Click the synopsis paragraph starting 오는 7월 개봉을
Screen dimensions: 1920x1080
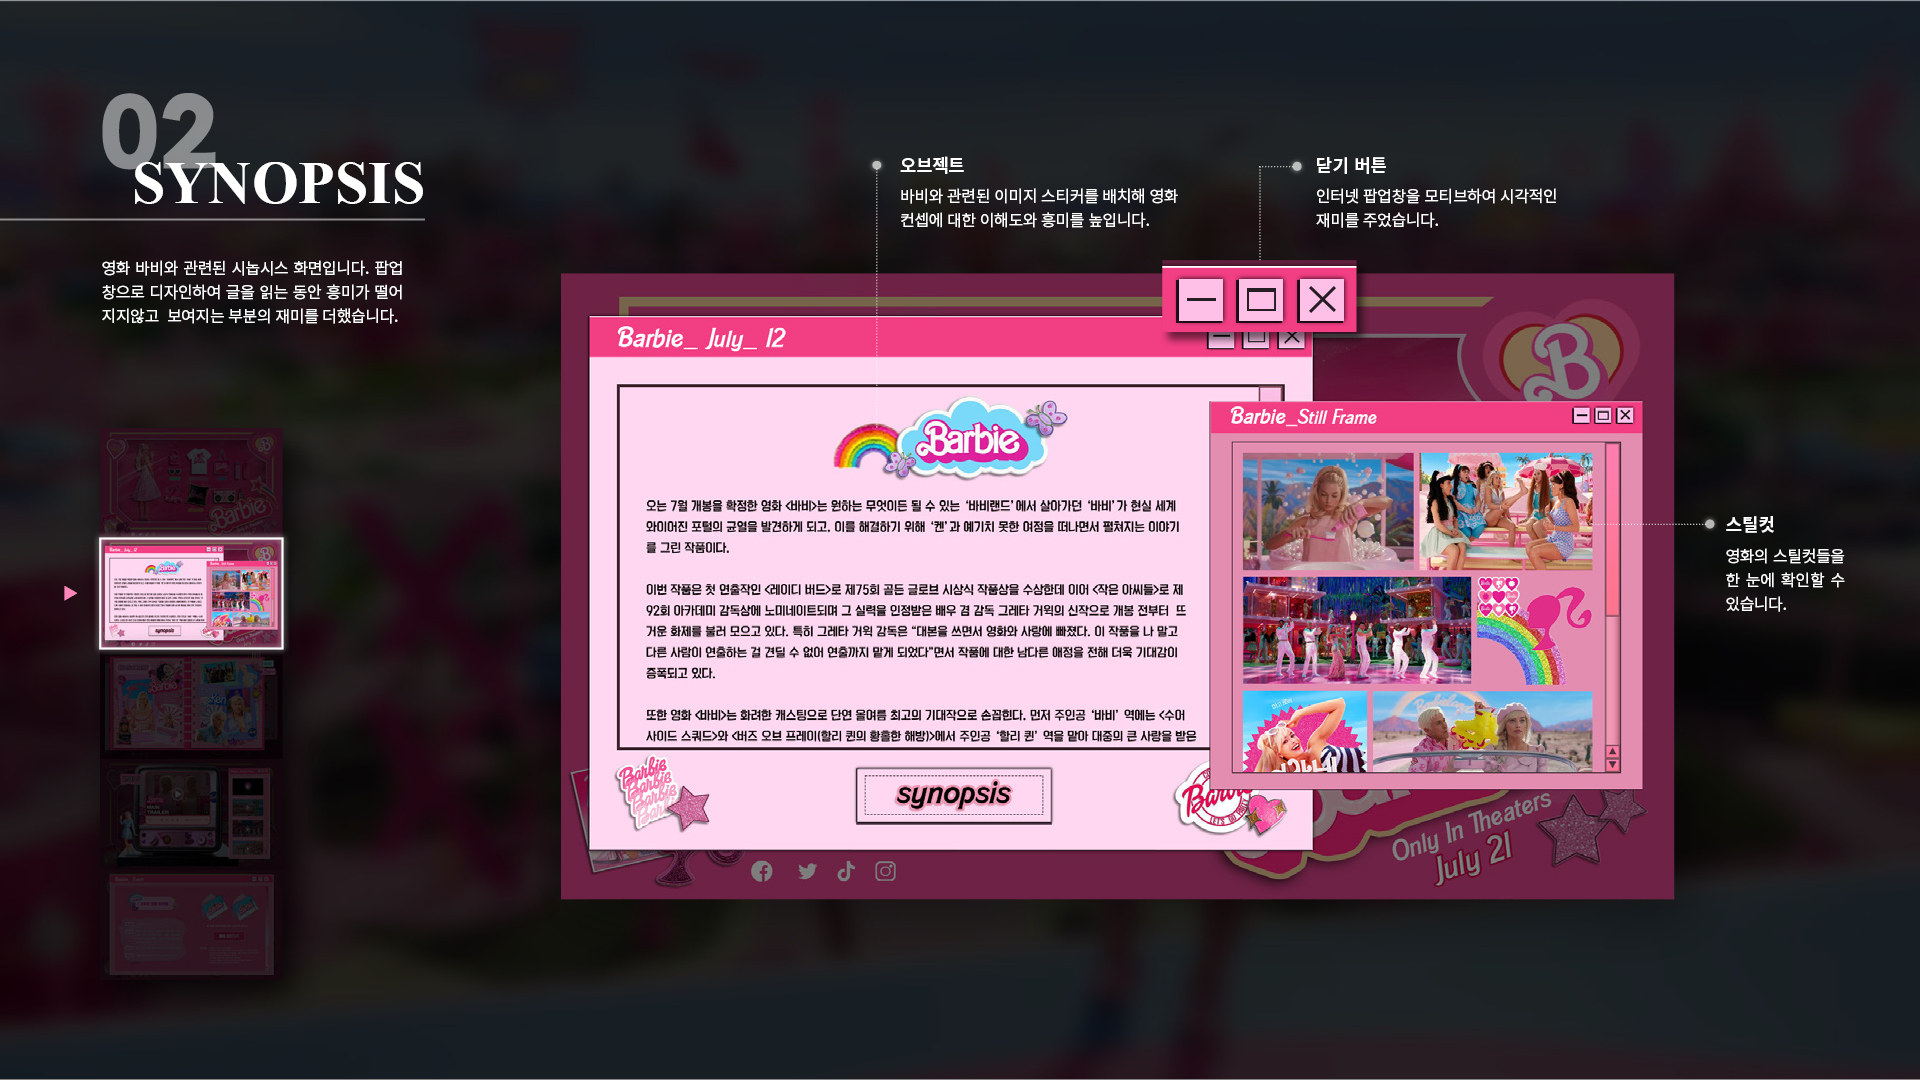click(x=912, y=526)
